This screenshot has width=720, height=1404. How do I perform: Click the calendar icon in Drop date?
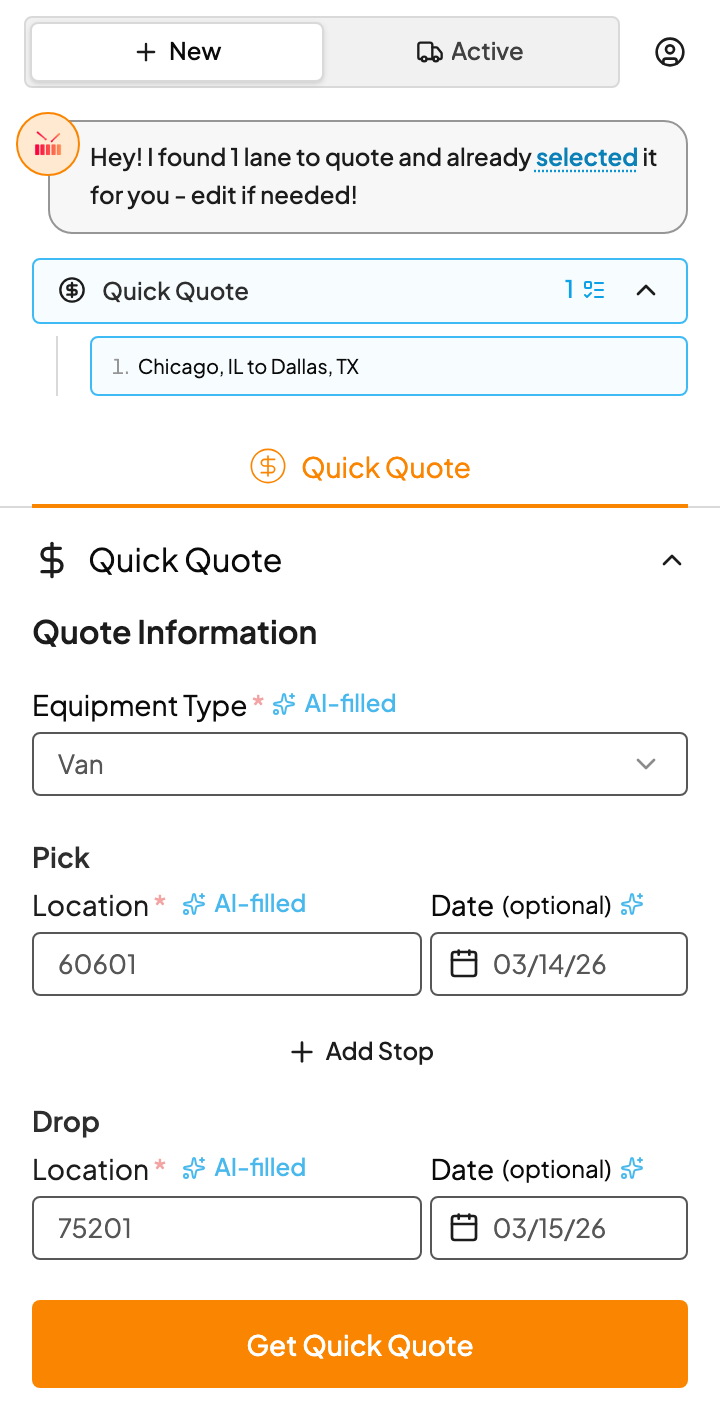point(464,1228)
